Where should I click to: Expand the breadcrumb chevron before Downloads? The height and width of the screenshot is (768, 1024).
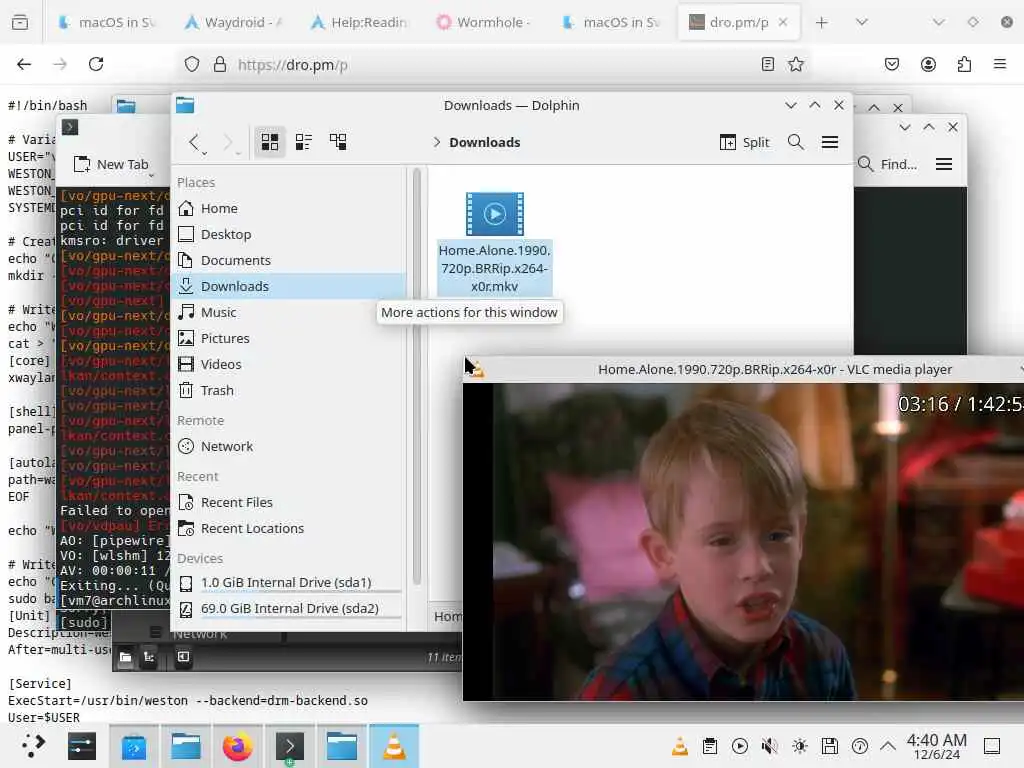pos(437,142)
